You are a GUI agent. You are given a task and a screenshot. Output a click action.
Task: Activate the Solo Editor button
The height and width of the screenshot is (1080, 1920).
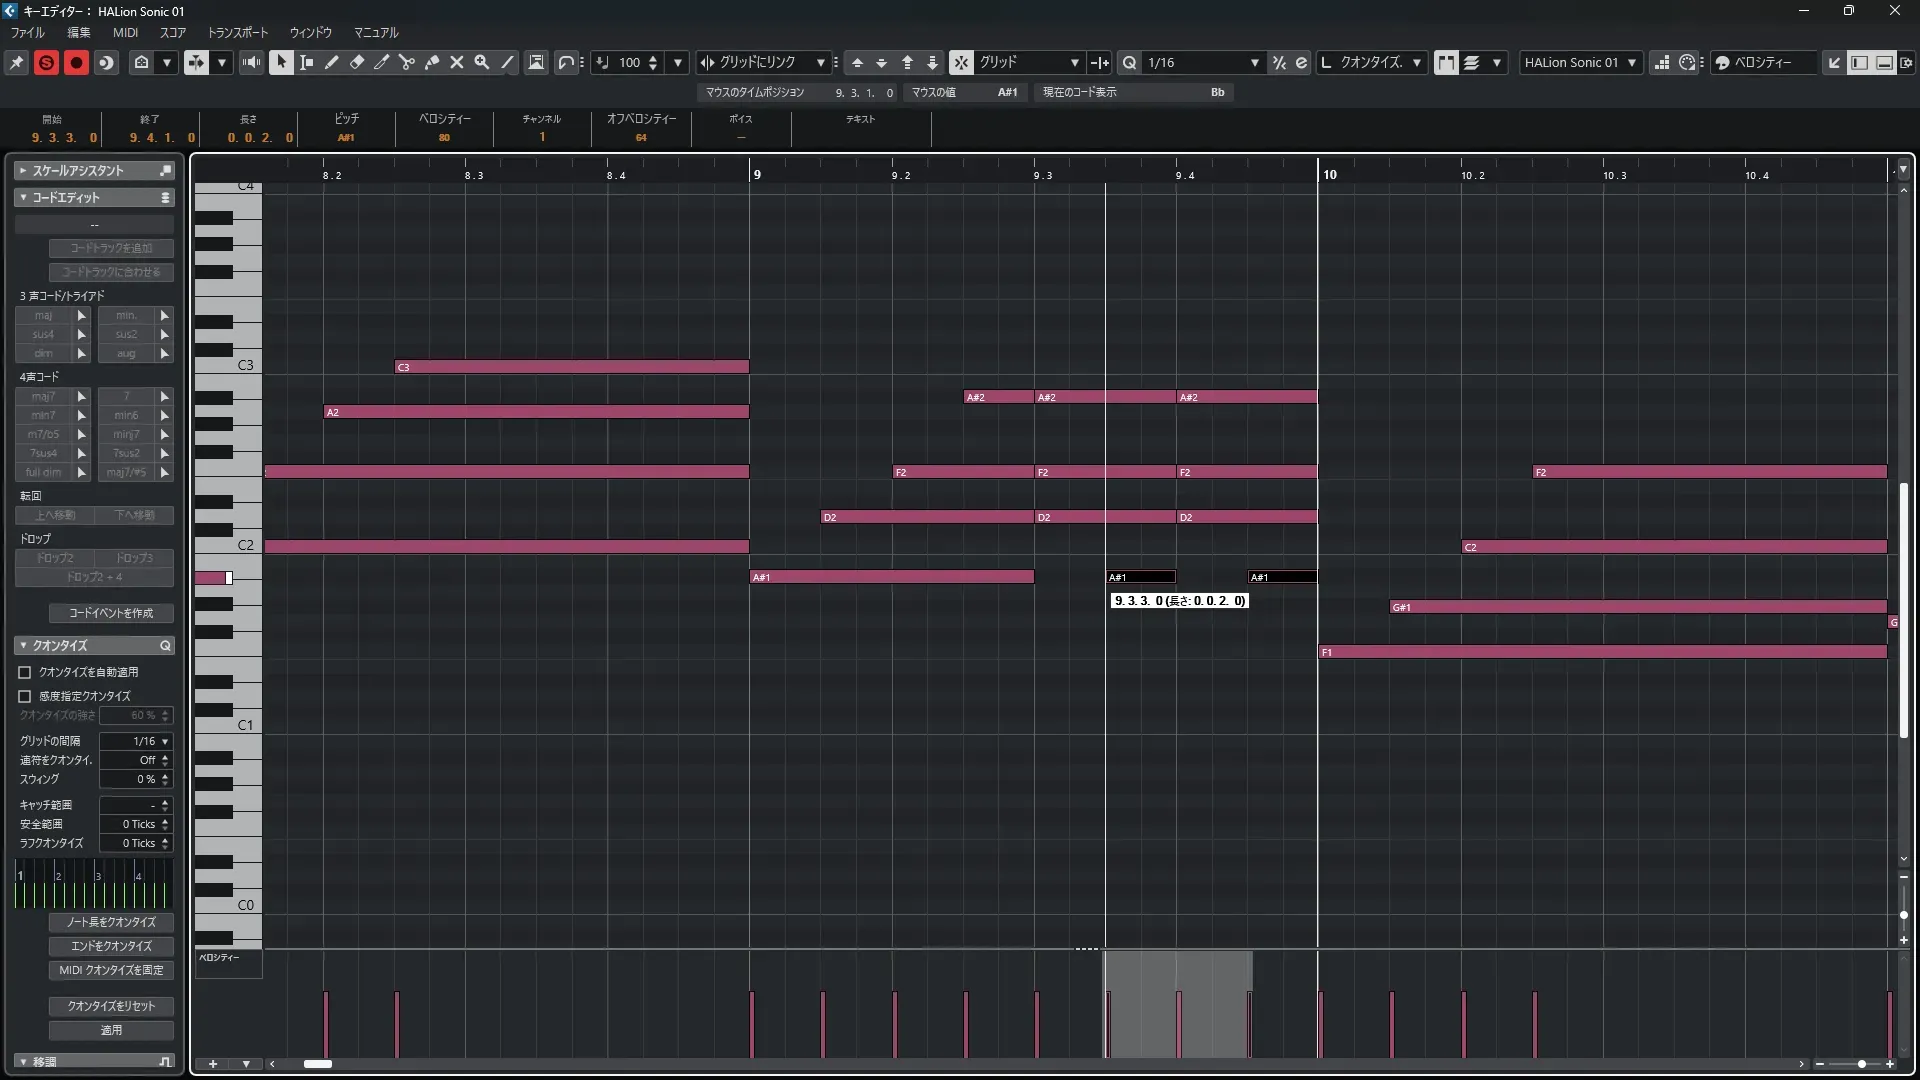click(x=46, y=62)
